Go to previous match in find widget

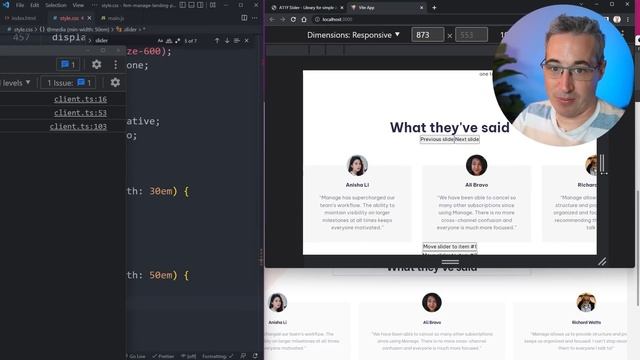217,41
